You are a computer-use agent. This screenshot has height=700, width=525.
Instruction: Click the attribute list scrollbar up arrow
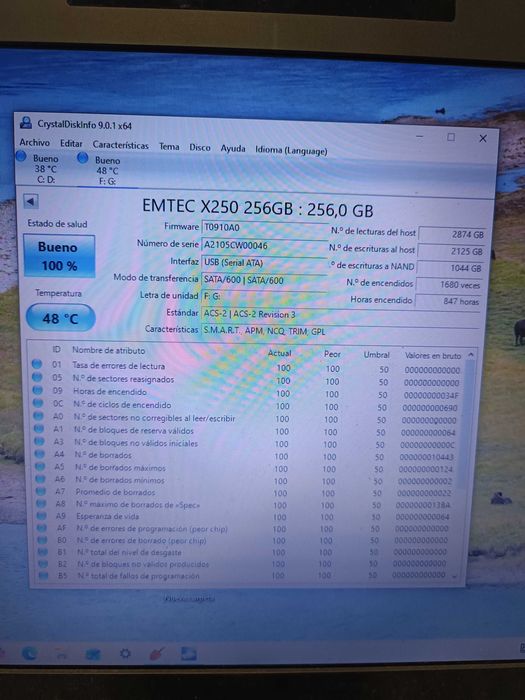470,355
